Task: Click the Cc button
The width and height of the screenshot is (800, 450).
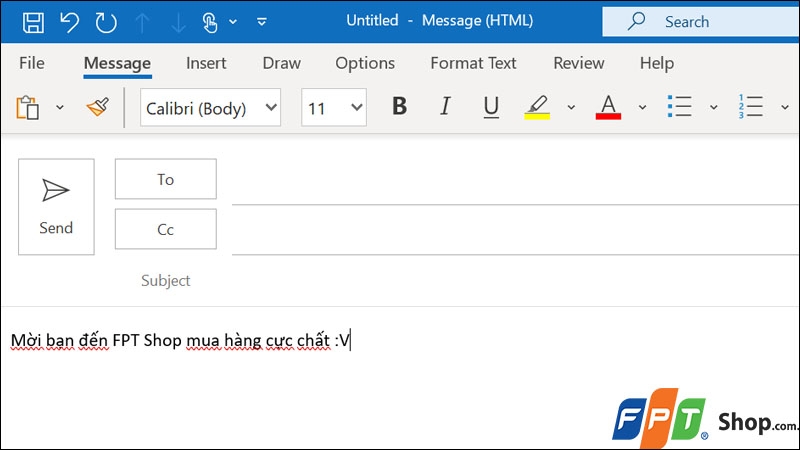Action: coord(166,229)
